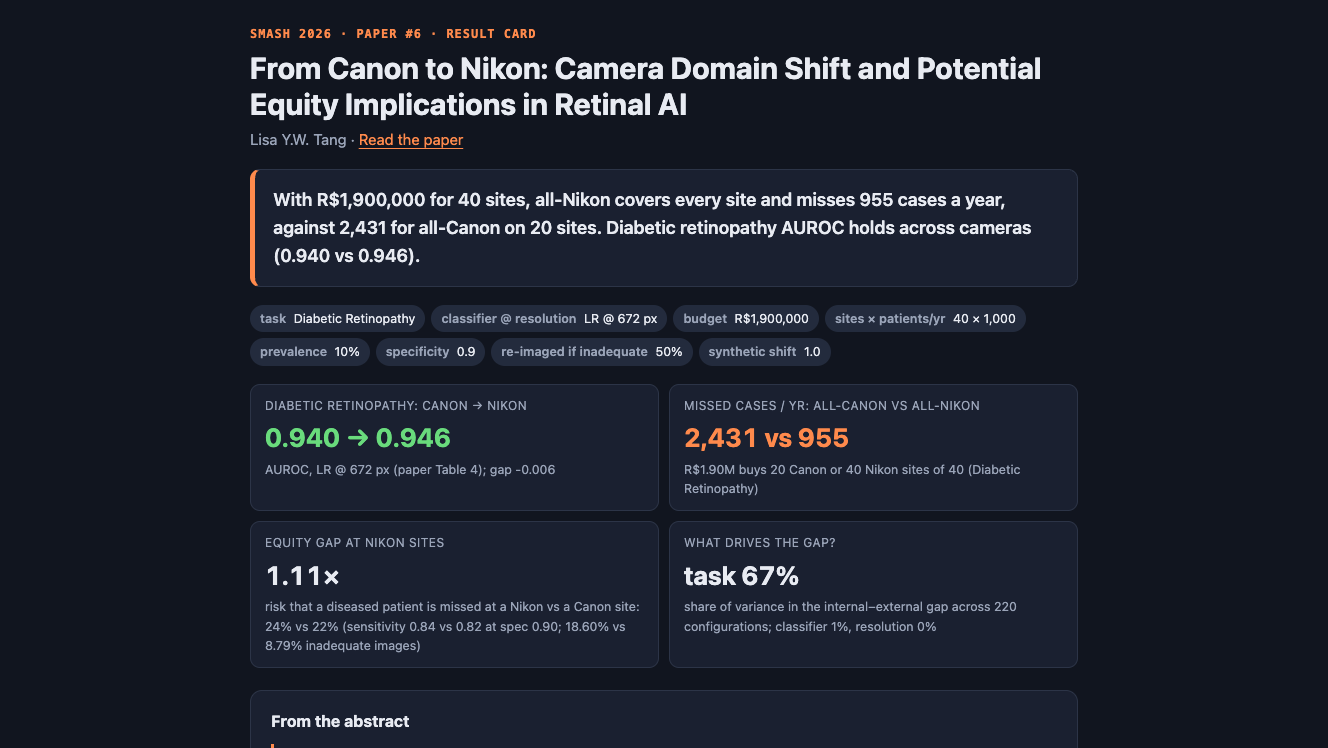Click the "From the abstract" heading

(x=340, y=721)
